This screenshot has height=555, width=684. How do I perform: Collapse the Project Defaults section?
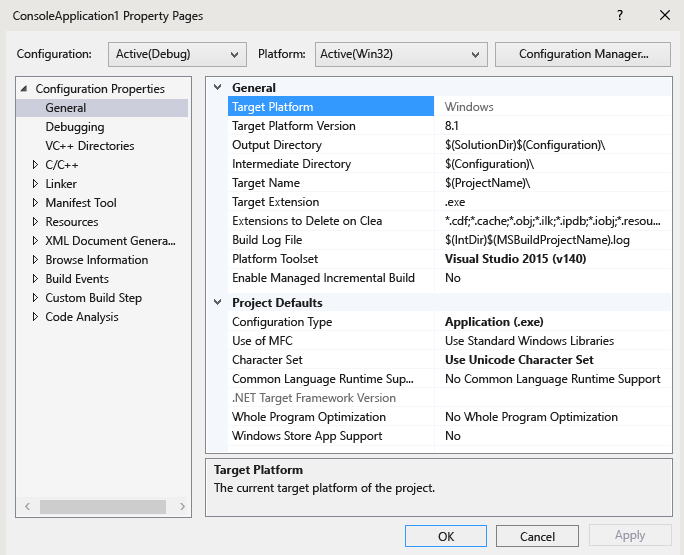[217, 302]
